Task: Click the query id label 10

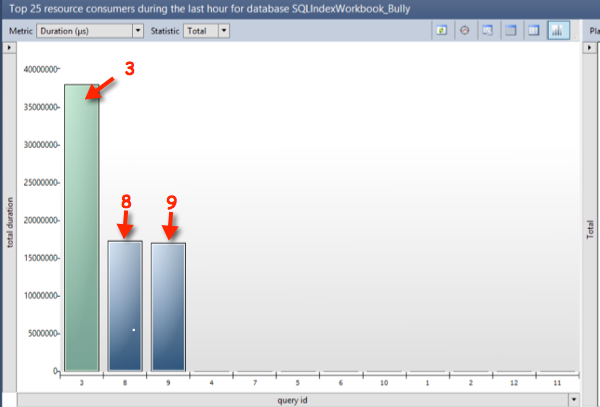Action: 384,383
